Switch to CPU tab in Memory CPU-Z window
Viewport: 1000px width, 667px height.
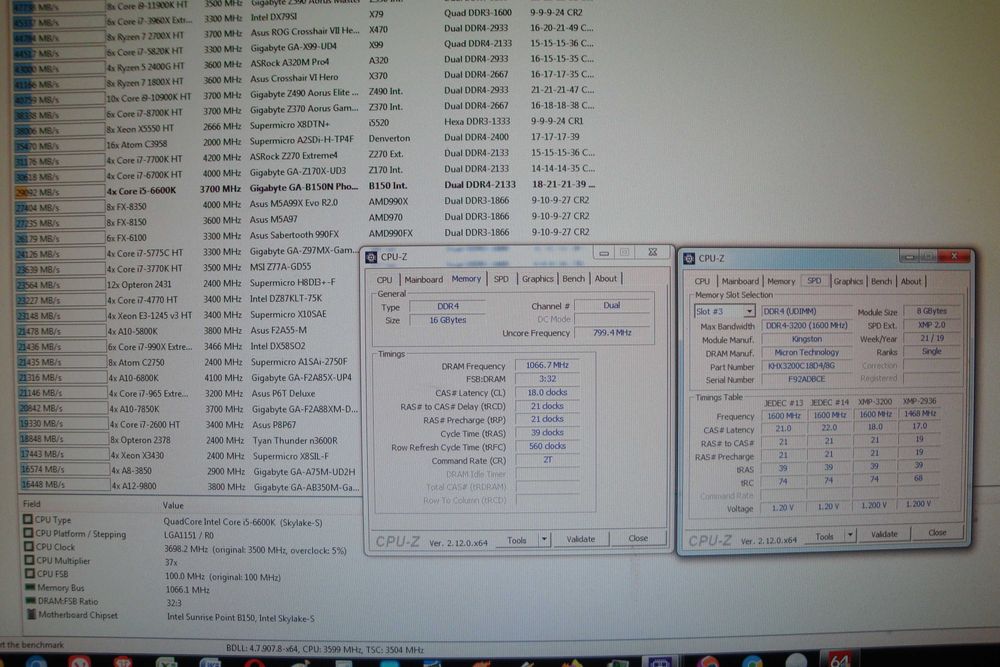[385, 280]
